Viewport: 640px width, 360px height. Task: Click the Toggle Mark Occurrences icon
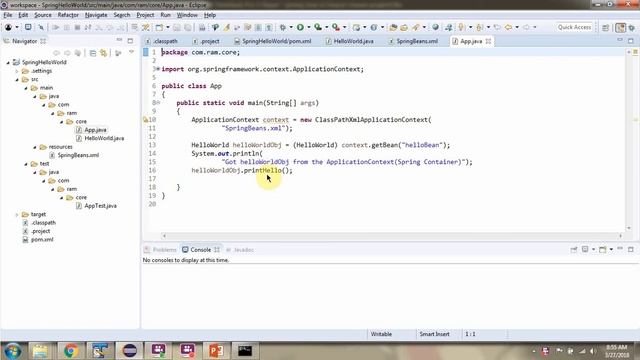[227, 27]
